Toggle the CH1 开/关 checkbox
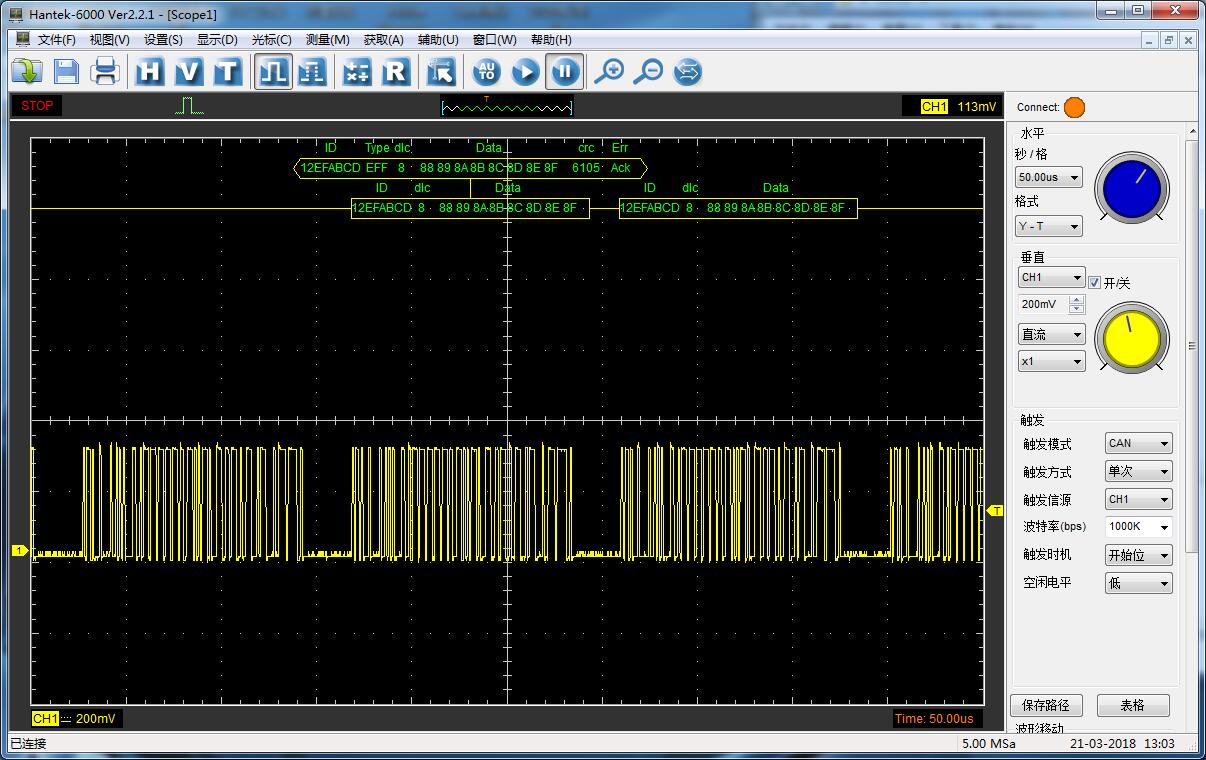Screen dimensions: 1206x760 pyautogui.click(x=1094, y=283)
